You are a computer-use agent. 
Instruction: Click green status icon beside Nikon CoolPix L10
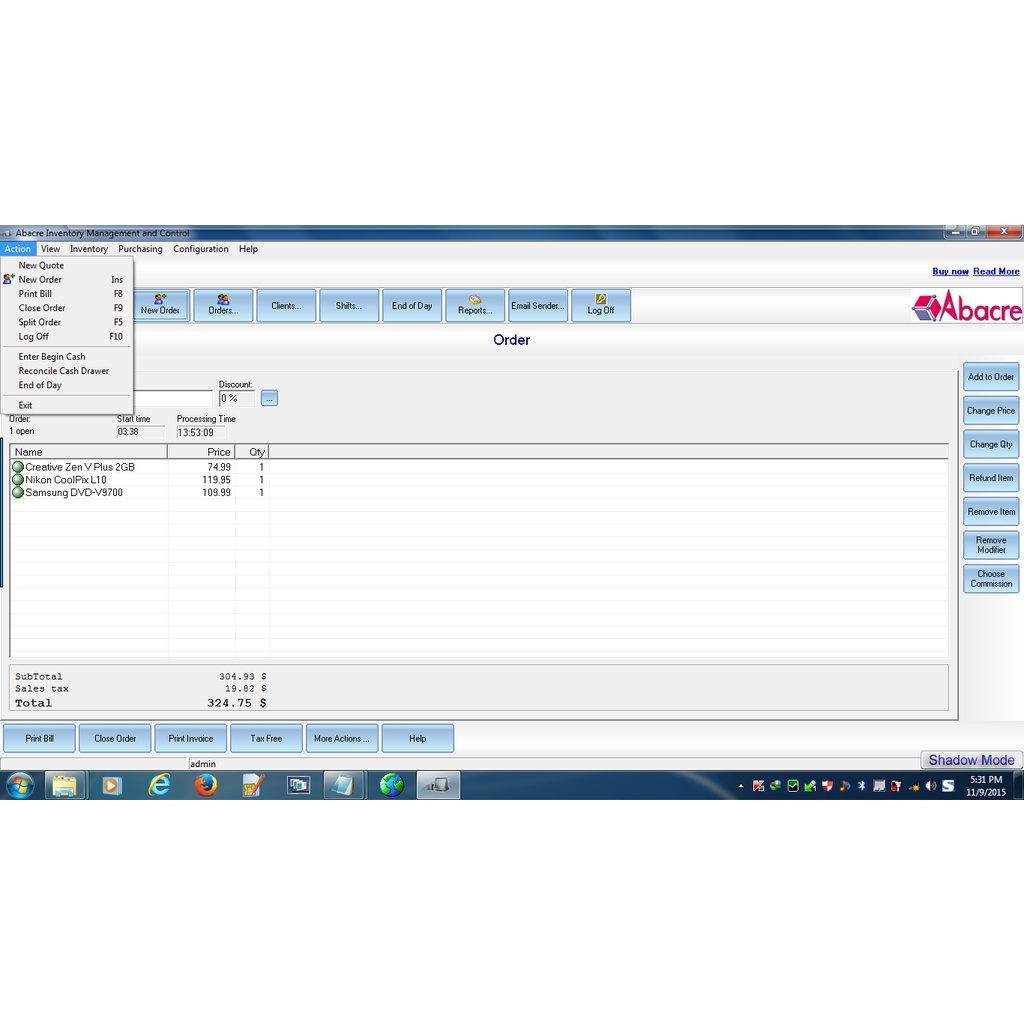(x=18, y=479)
